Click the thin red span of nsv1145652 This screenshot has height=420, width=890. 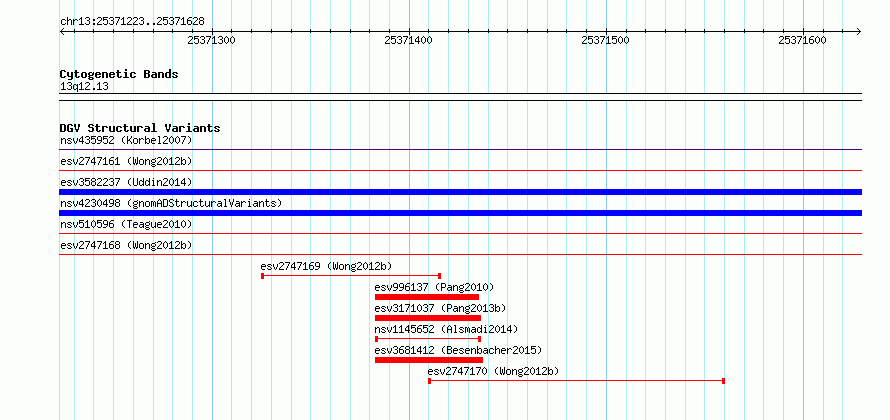pos(428,339)
